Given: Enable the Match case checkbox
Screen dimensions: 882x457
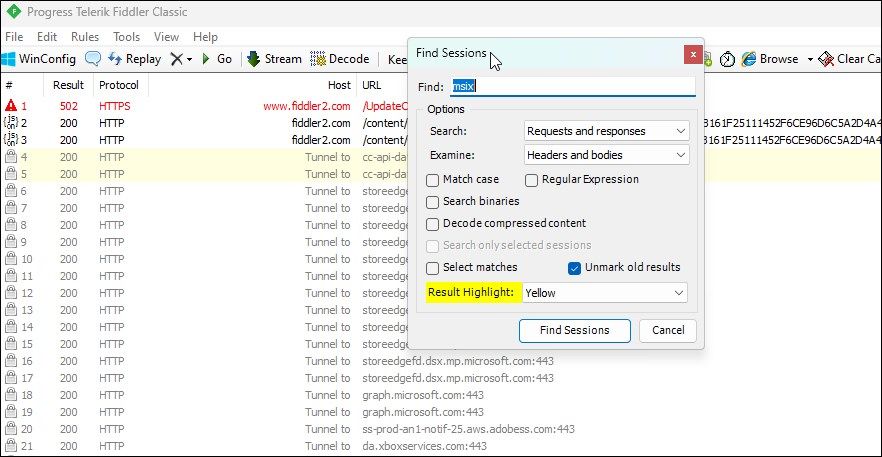Looking at the screenshot, I should pos(432,180).
